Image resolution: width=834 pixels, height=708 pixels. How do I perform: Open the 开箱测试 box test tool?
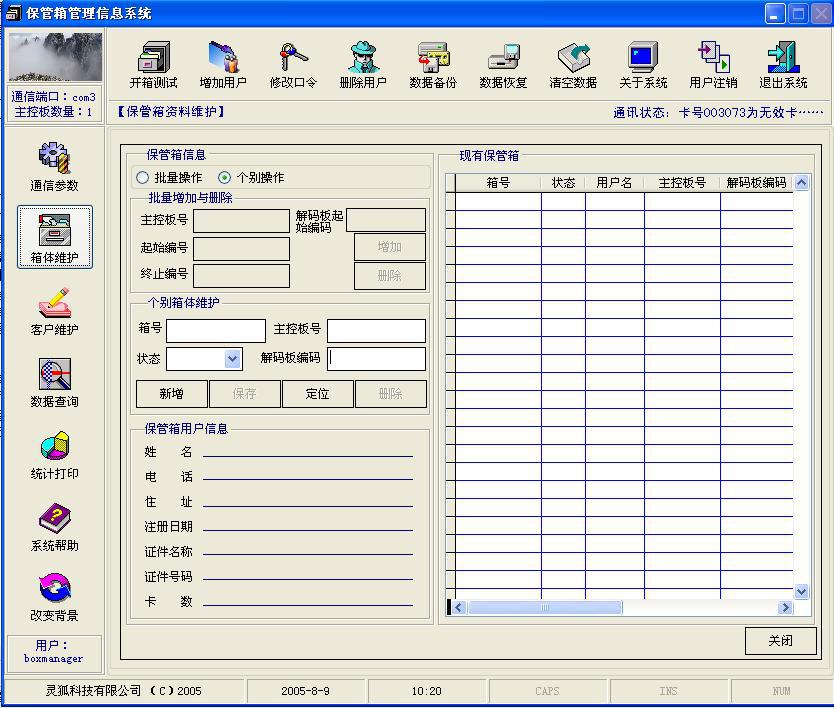coord(153,64)
